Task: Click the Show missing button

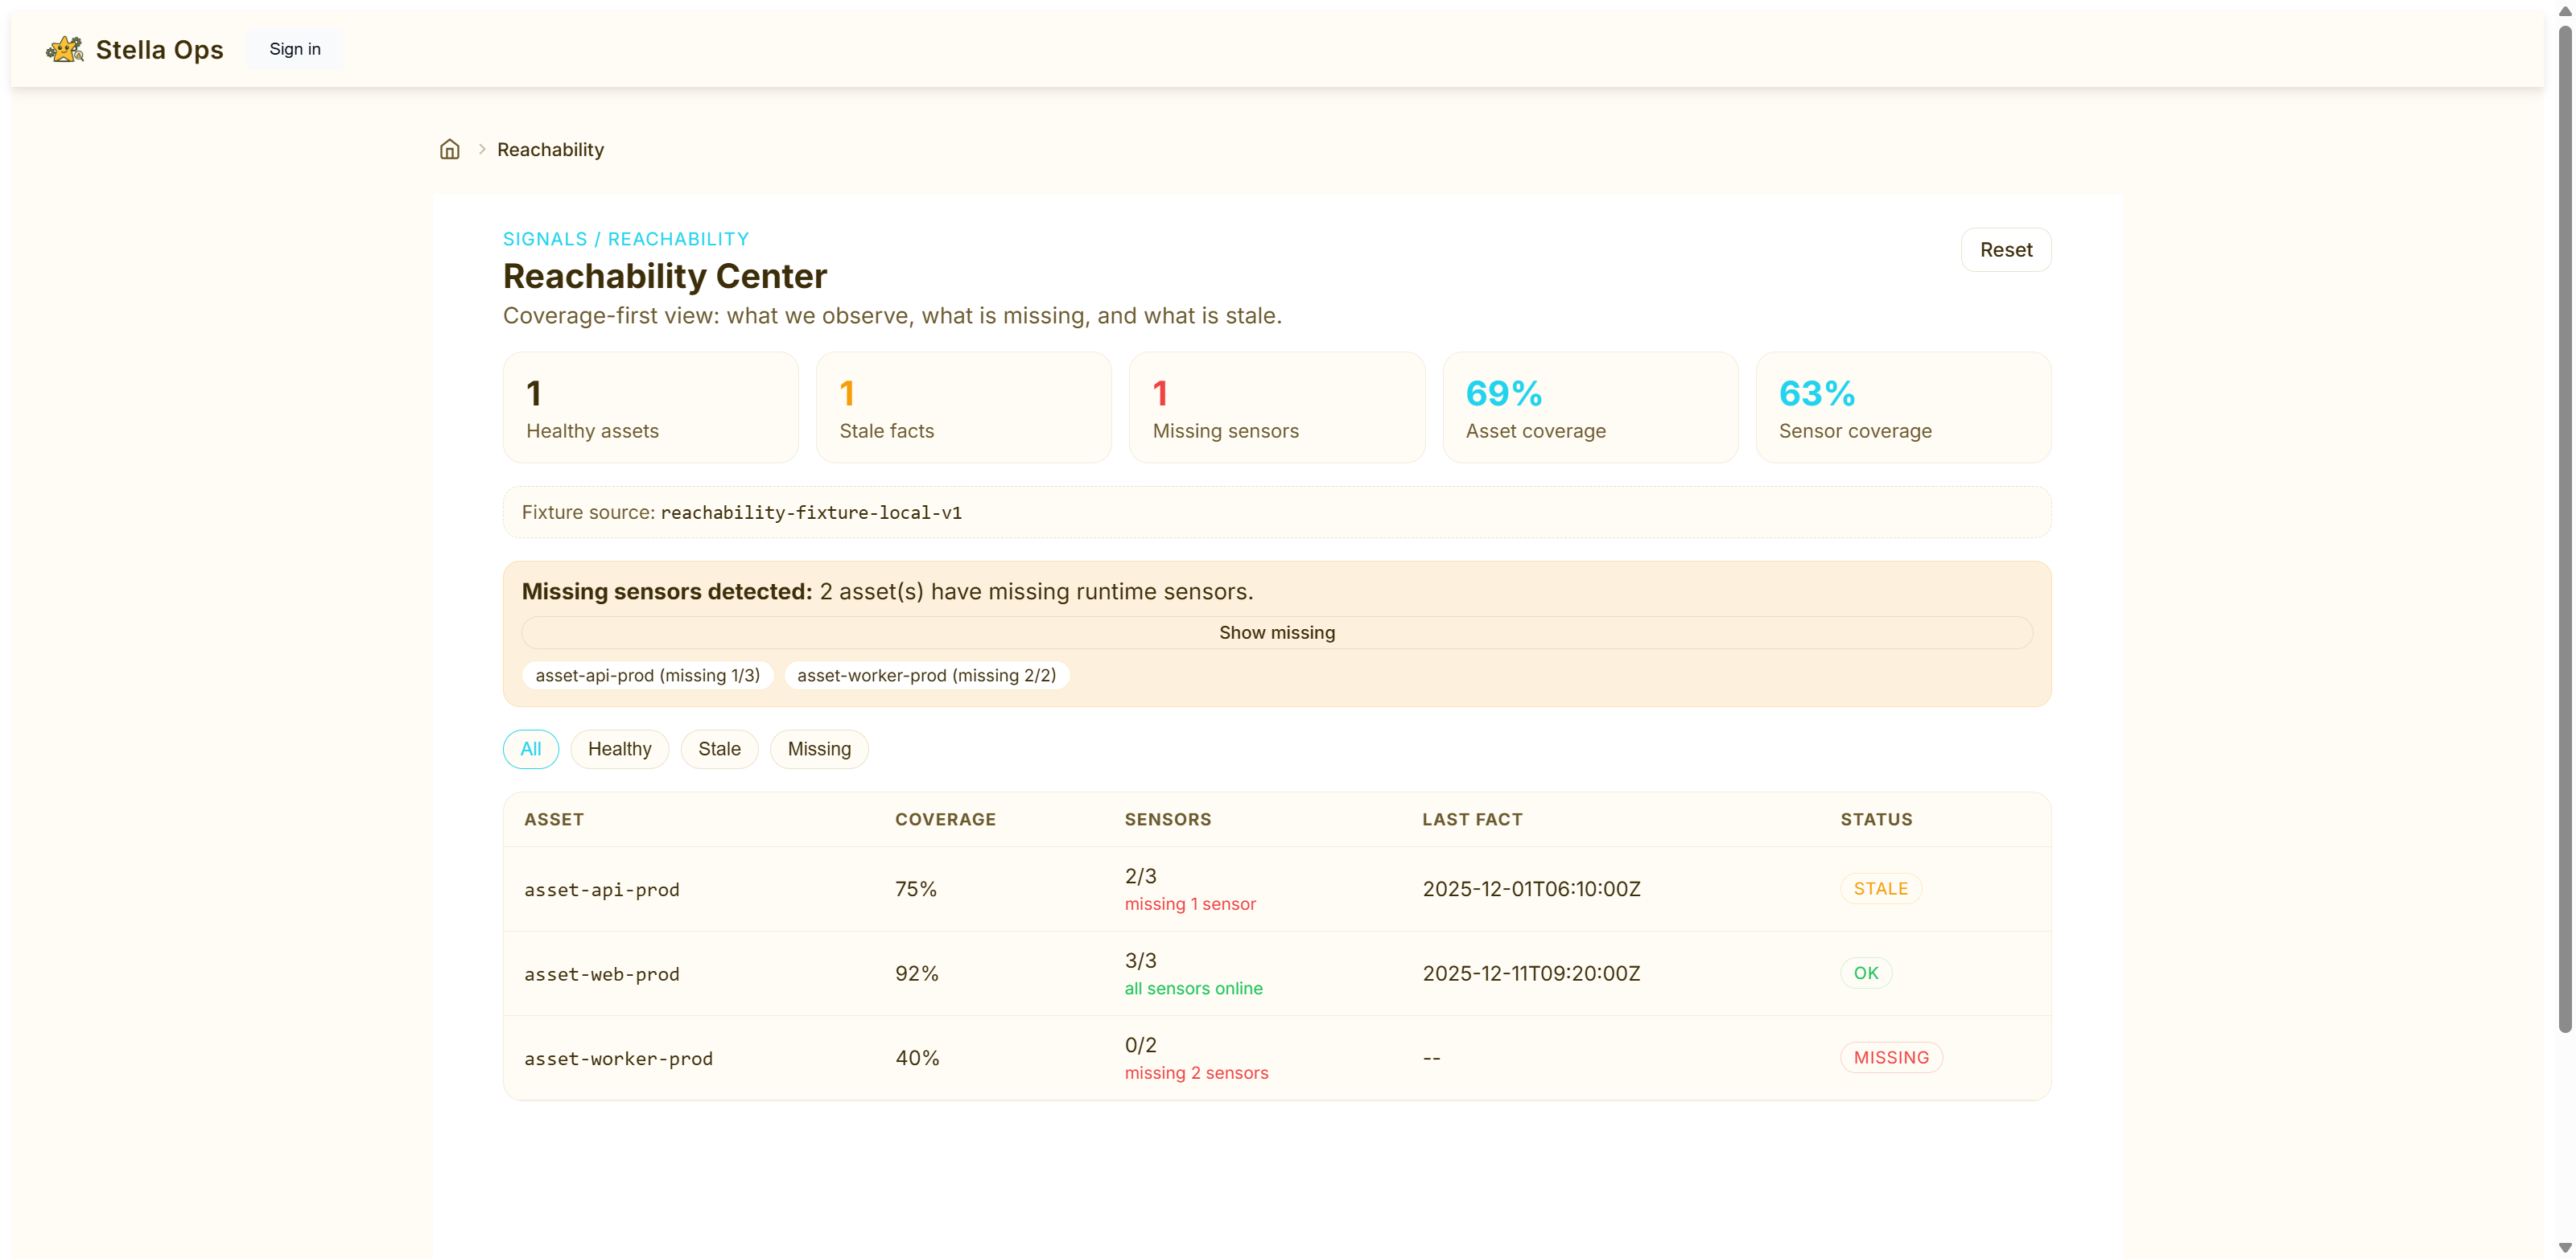Action: click(x=1276, y=632)
